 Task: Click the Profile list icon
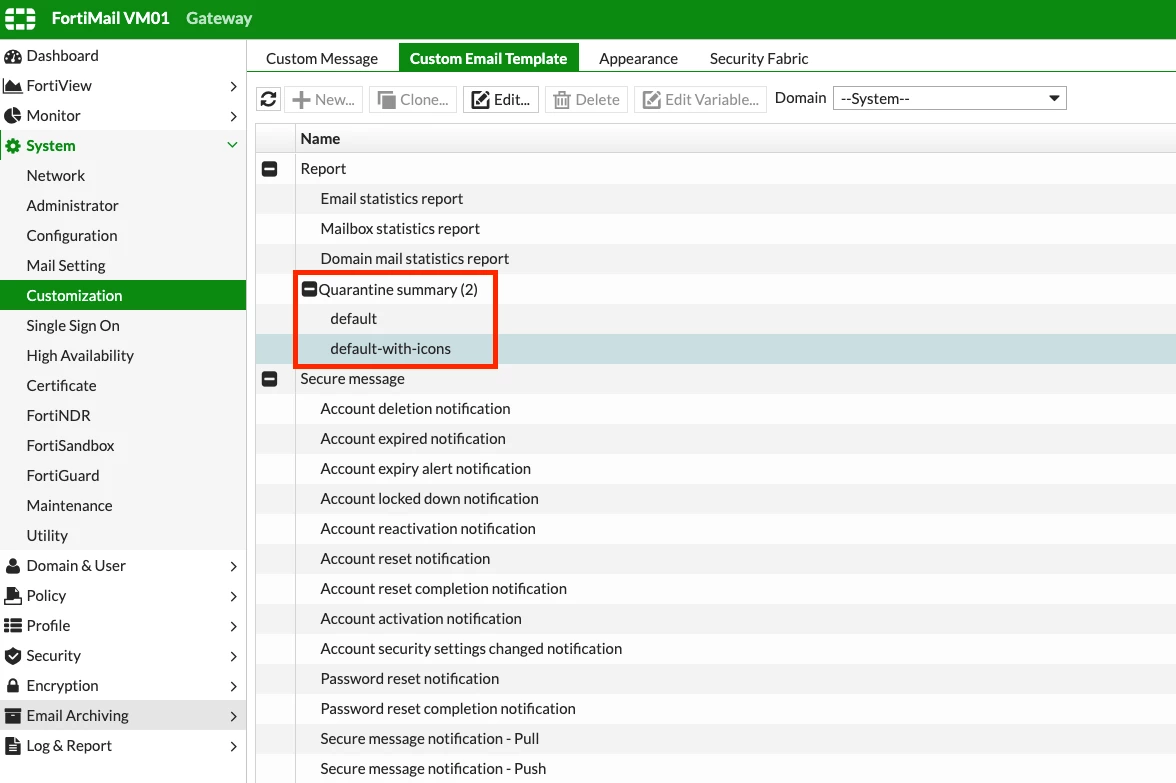point(13,626)
